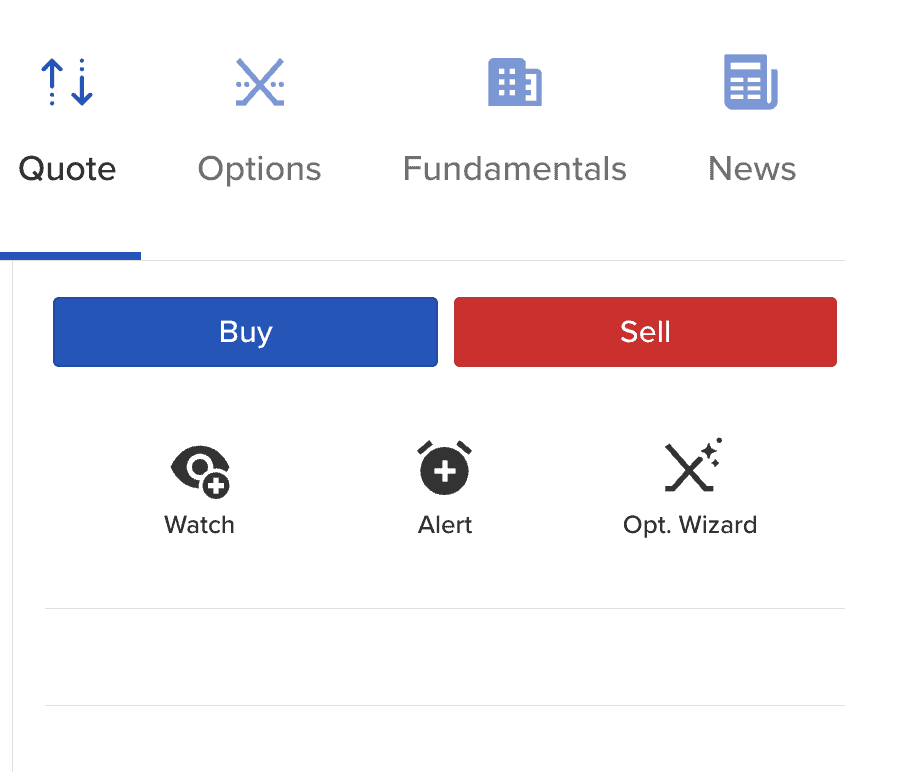Click the eye-with-plus Watch icon
The image size is (916, 772).
click(199, 469)
